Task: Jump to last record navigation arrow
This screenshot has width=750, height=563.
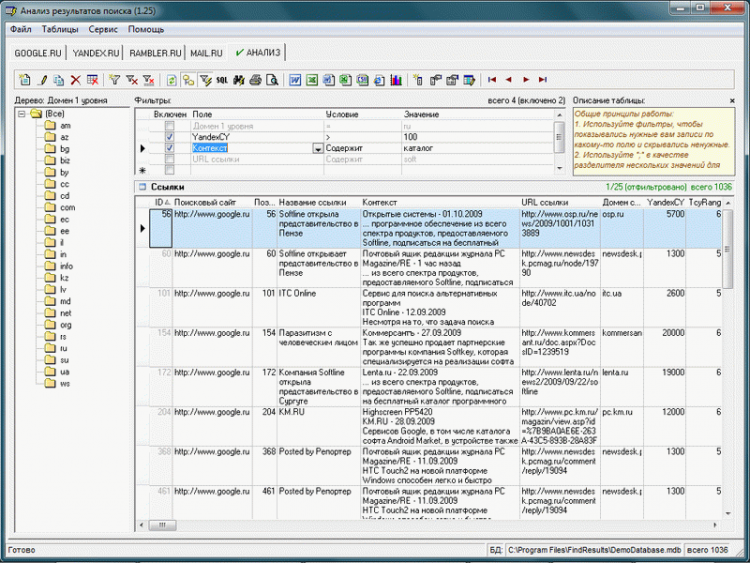Action: click(541, 79)
